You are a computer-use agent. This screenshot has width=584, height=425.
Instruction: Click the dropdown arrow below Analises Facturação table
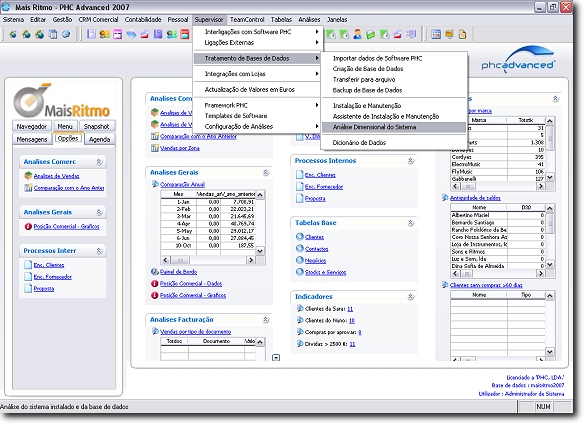click(x=276, y=358)
